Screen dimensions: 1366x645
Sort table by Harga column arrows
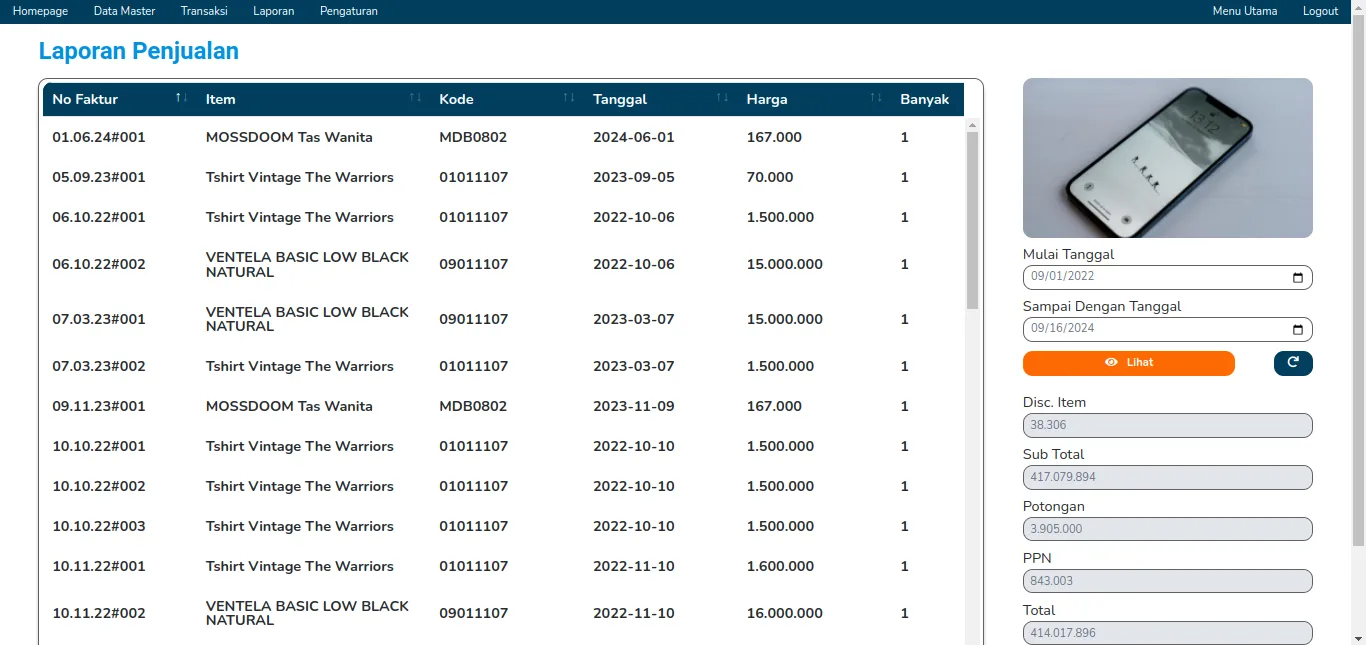(x=876, y=98)
